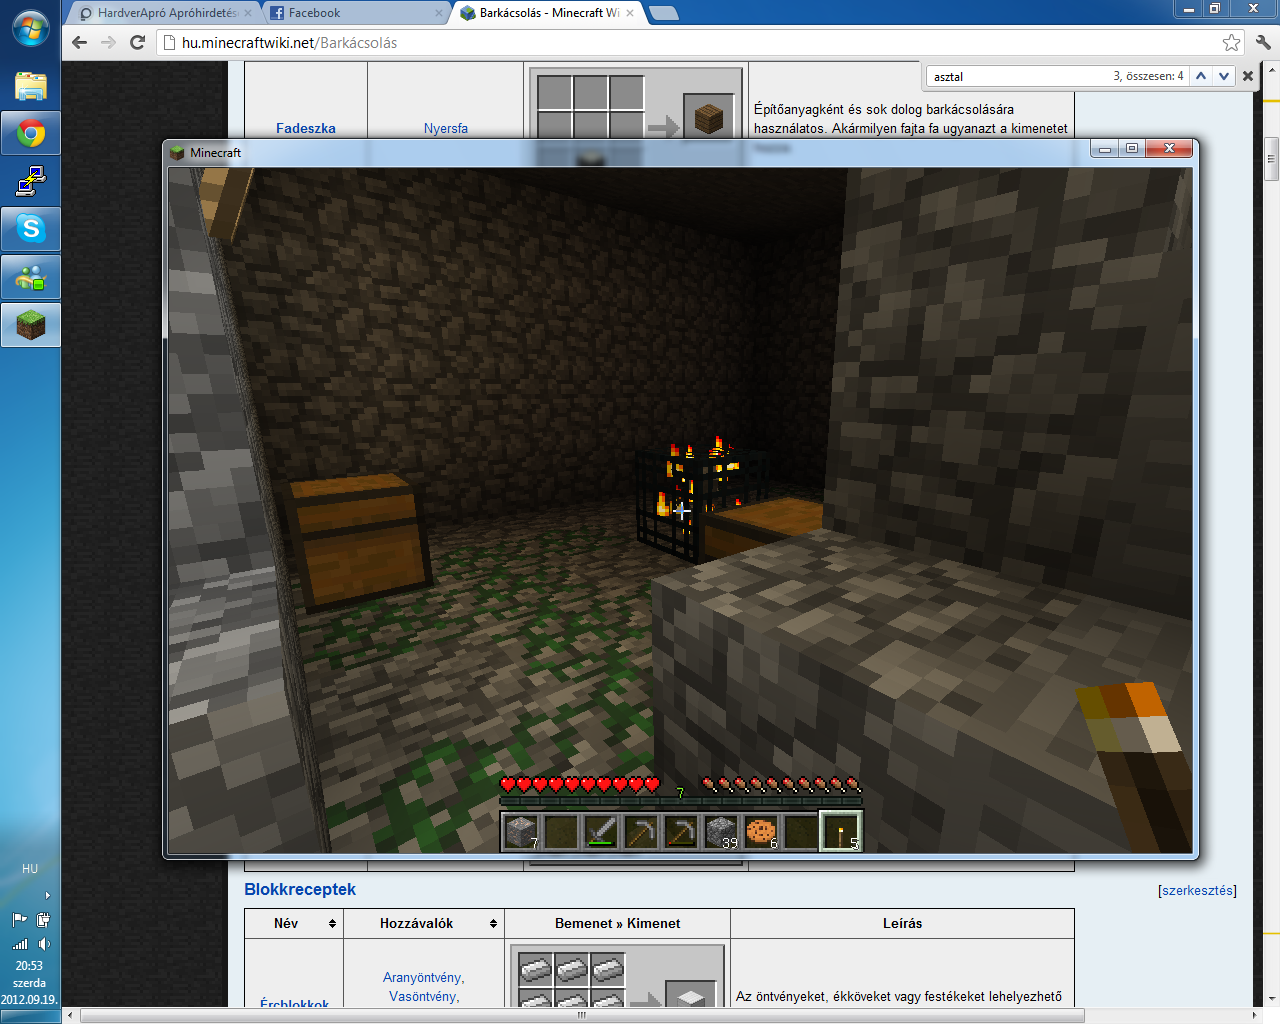Close the Barkácsolás wiki tab
The height and width of the screenshot is (1024, 1280).
[630, 13]
